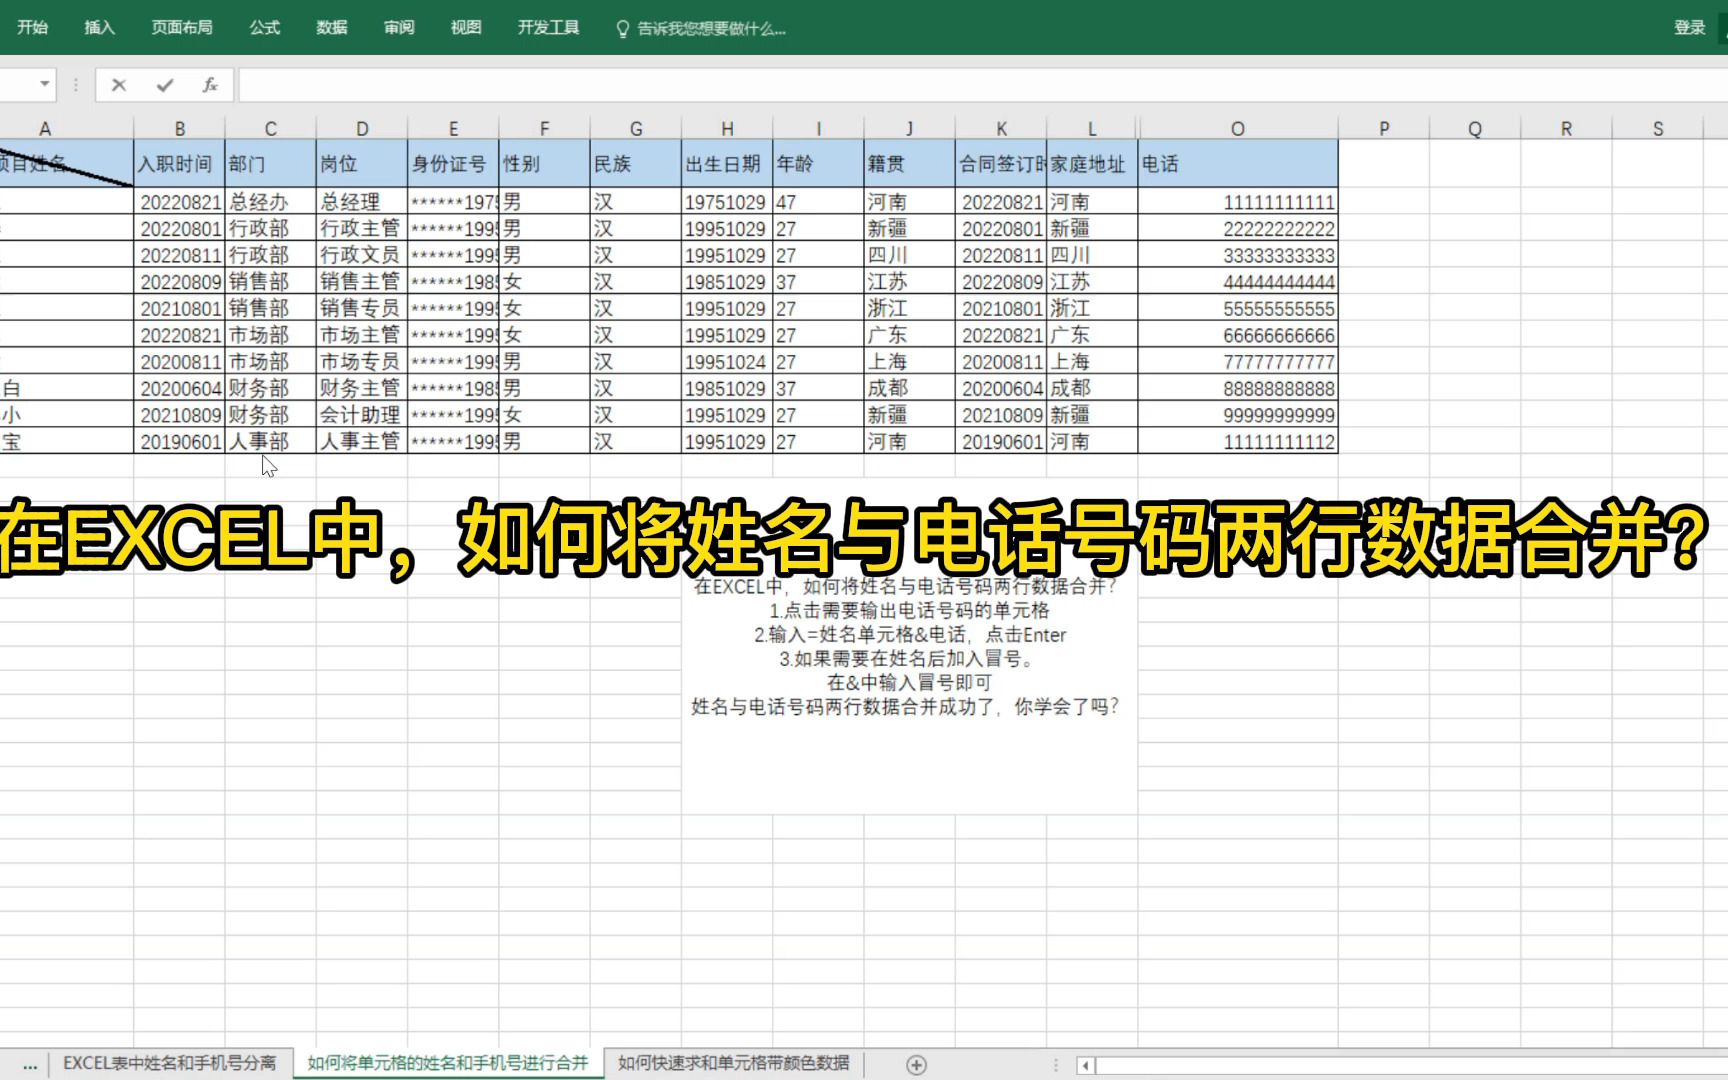Click the 合同签订 header cell
Screen dimensions: 1728x1080
(1001, 163)
